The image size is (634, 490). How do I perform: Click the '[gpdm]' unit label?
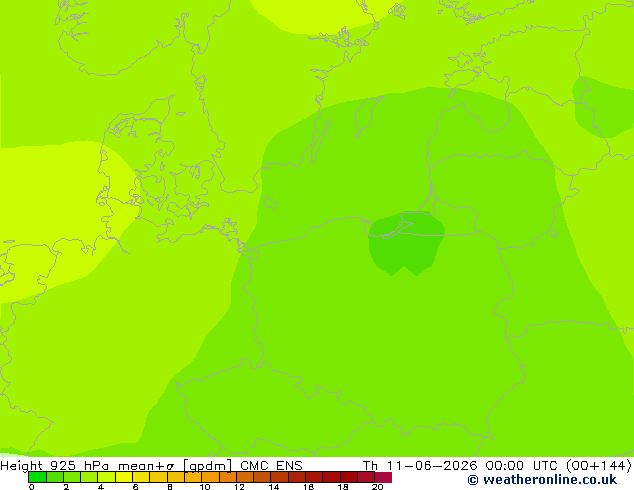[x=207, y=466]
